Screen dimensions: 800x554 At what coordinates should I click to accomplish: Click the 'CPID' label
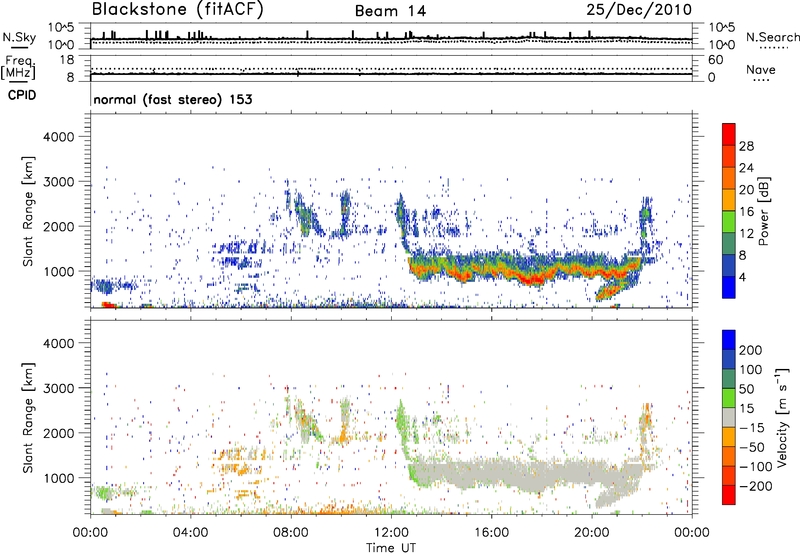[x=22, y=95]
